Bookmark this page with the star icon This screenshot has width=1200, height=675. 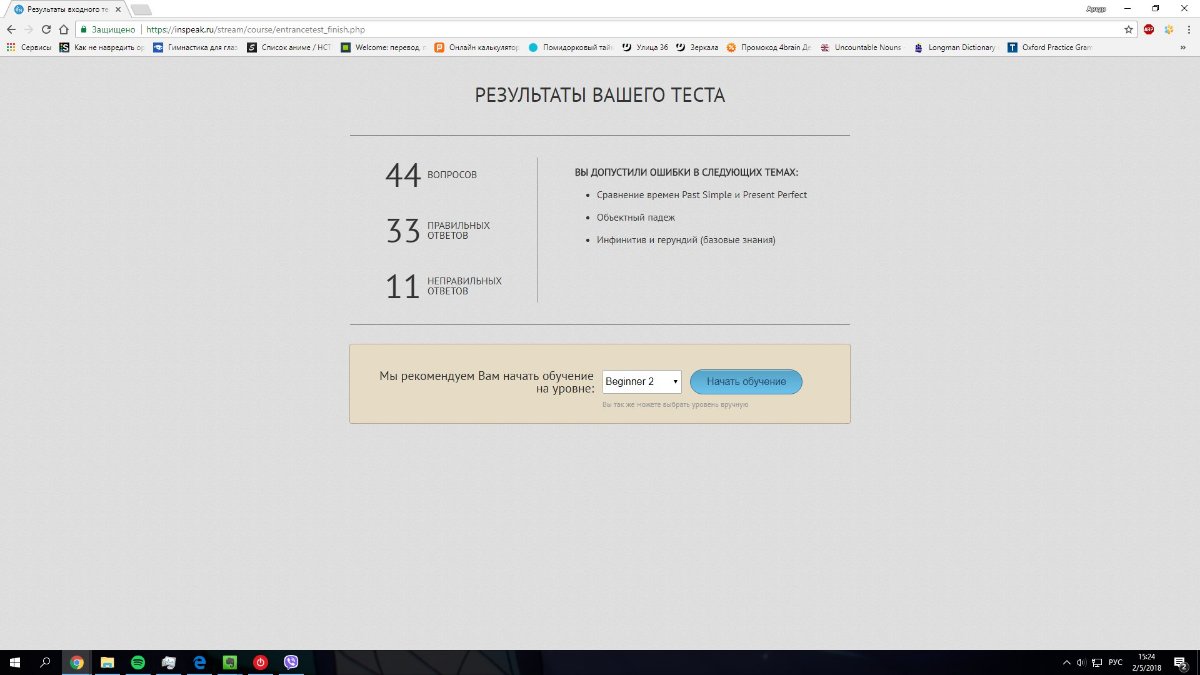tap(1129, 30)
